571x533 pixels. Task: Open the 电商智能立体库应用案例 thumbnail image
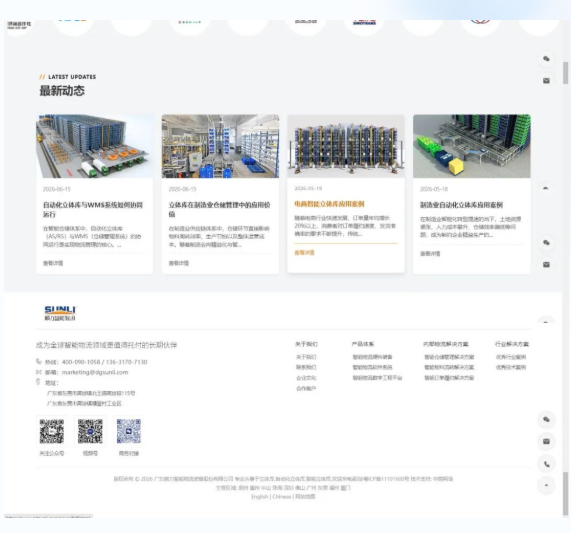346,146
